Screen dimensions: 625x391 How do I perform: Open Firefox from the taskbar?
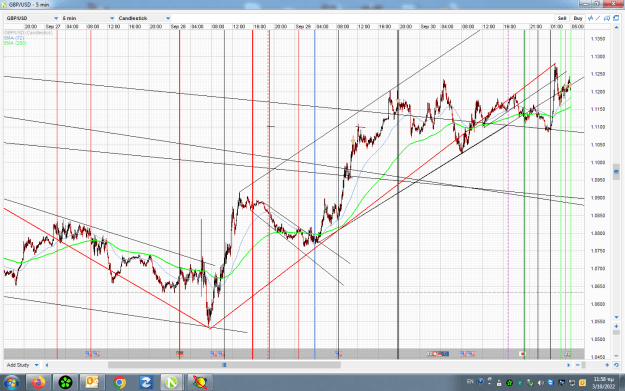(39, 383)
